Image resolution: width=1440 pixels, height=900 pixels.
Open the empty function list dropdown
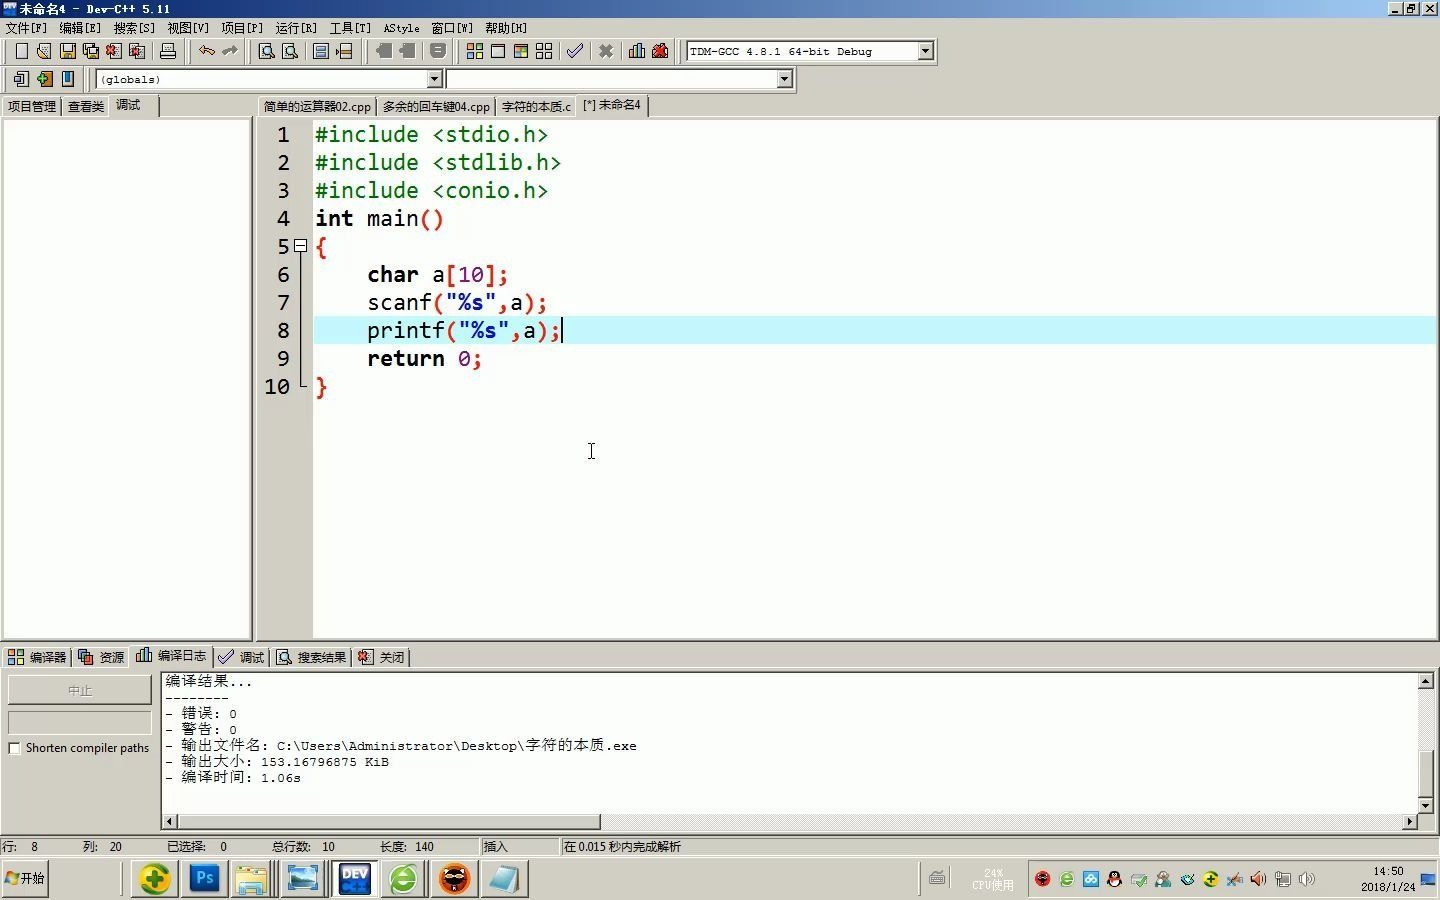(x=784, y=79)
